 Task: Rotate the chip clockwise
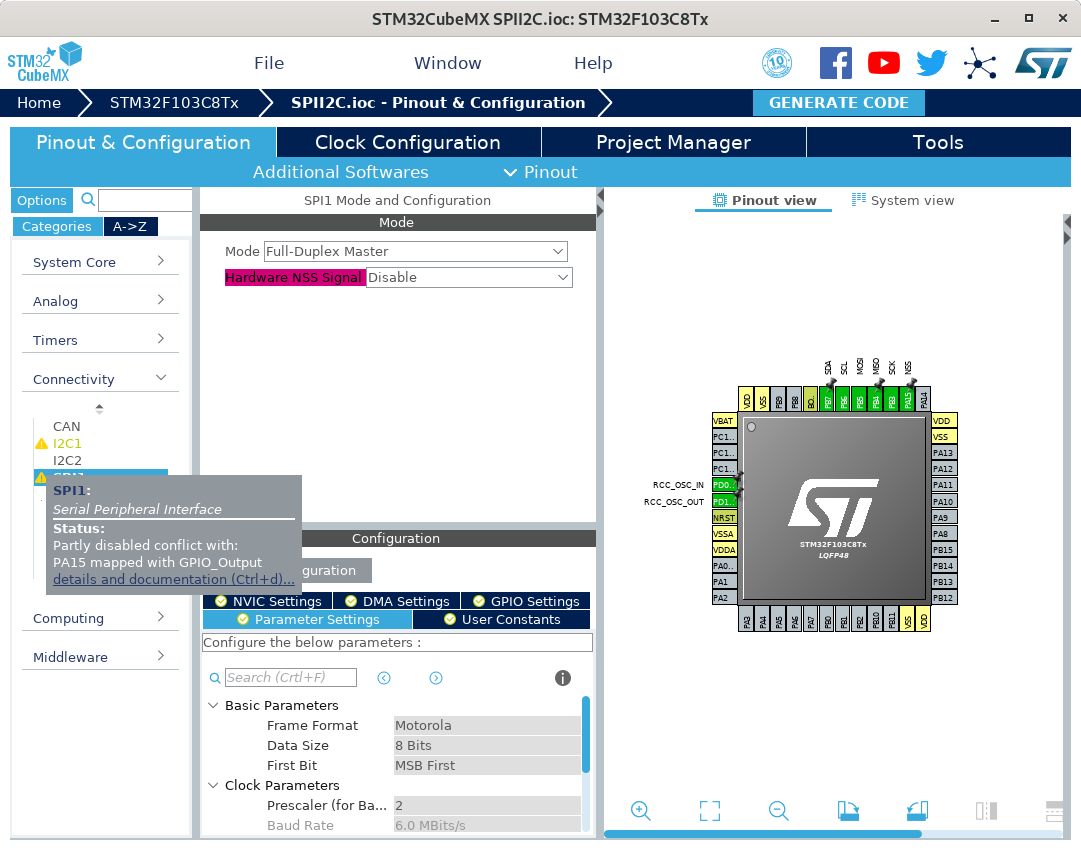click(848, 811)
